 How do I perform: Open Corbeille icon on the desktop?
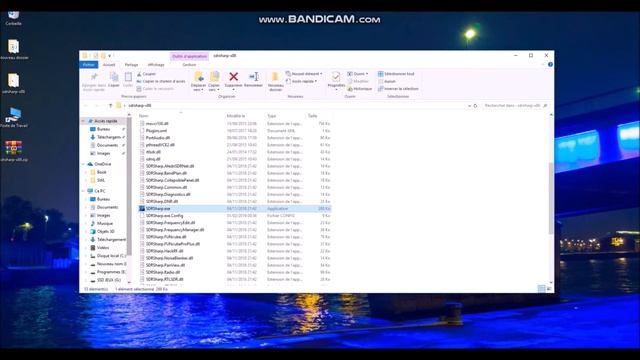coord(13,18)
